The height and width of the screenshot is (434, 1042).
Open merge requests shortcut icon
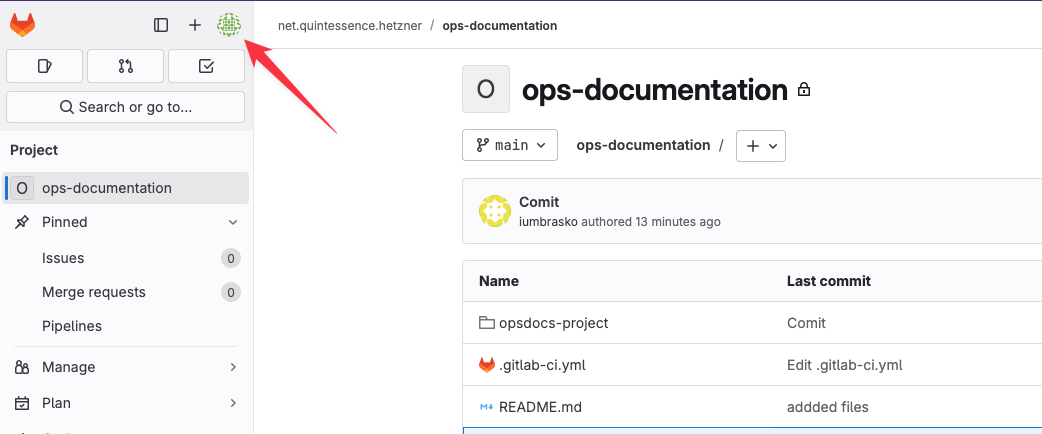click(x=125, y=66)
